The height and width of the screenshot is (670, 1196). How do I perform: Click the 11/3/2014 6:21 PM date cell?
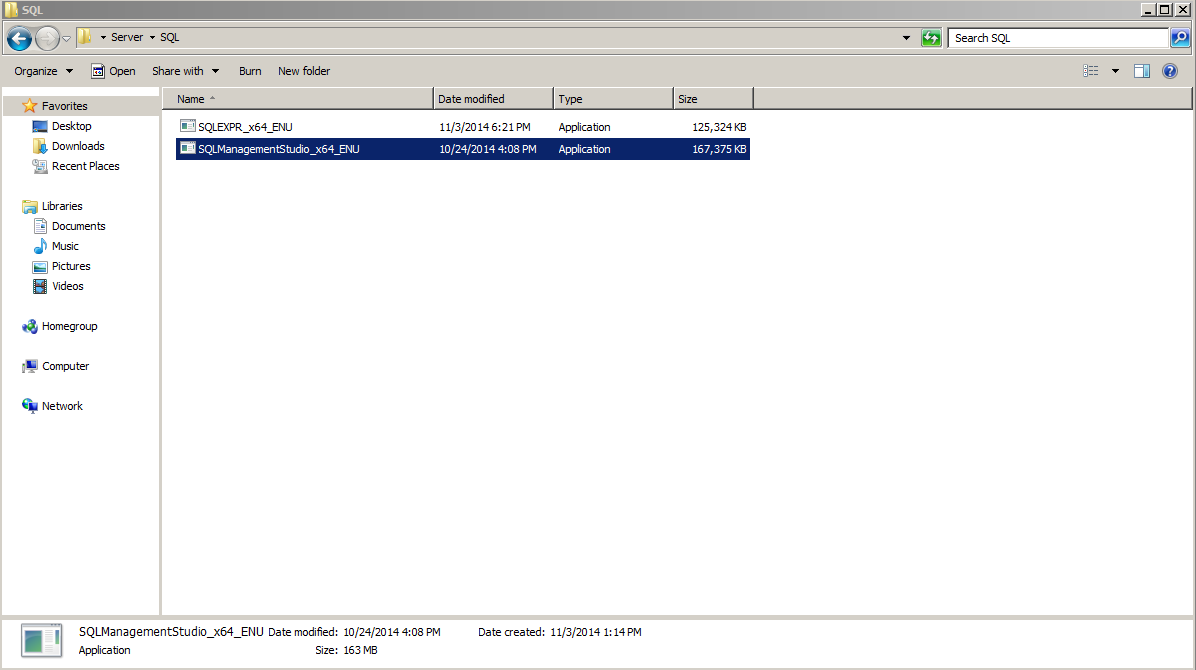pos(484,127)
